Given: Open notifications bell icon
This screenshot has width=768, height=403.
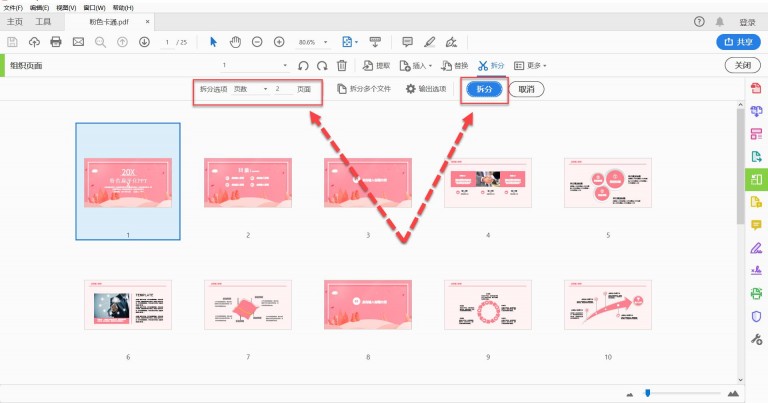Looking at the screenshot, I should [720, 22].
